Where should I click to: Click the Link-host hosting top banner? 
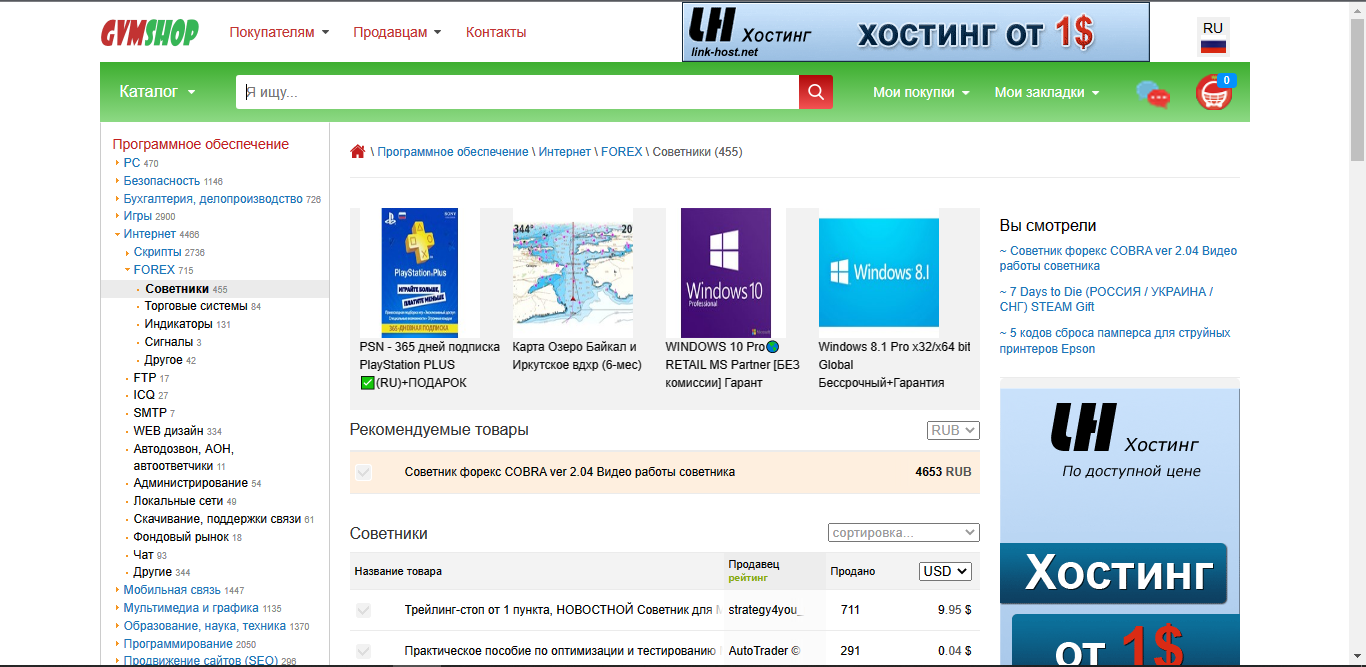[916, 32]
